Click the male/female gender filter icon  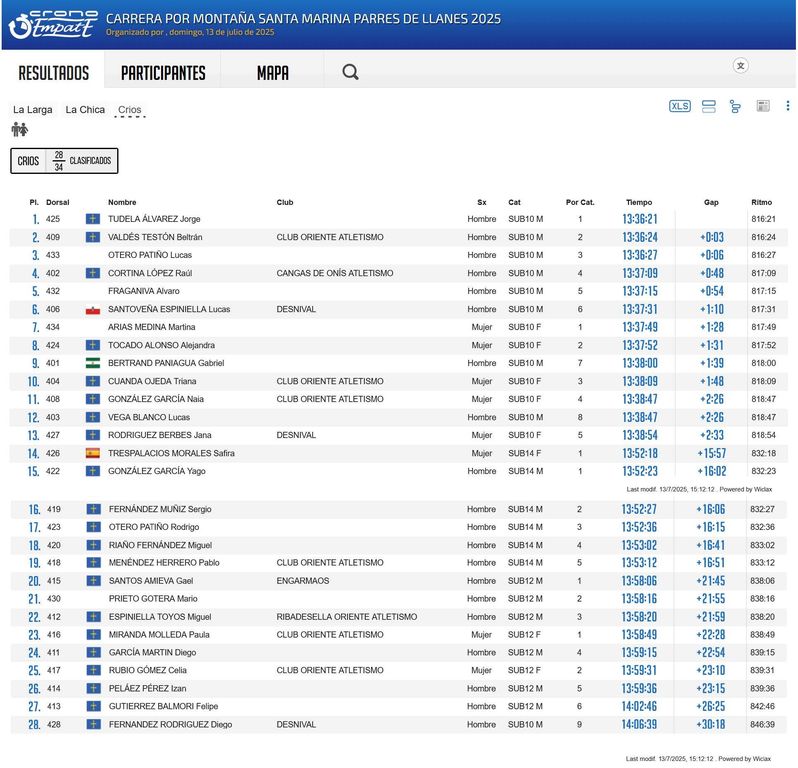(20, 129)
